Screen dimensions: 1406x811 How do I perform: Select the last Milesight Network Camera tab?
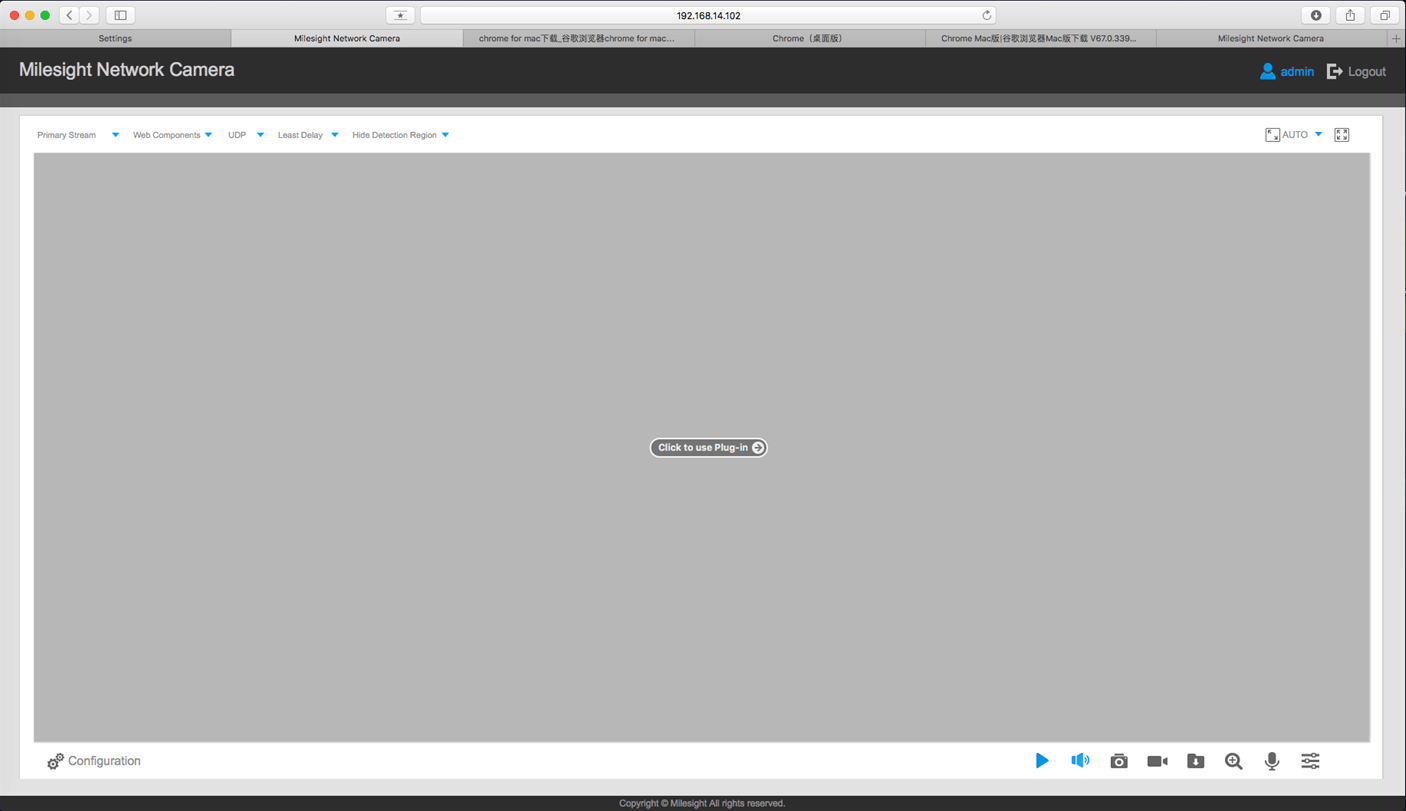tap(1271, 38)
